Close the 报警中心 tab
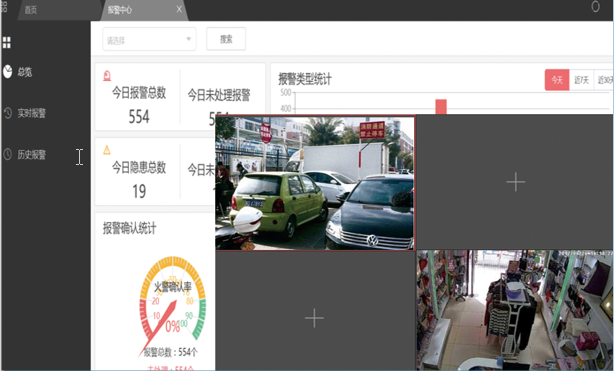Image resolution: width=614 pixels, height=371 pixels. point(179,9)
